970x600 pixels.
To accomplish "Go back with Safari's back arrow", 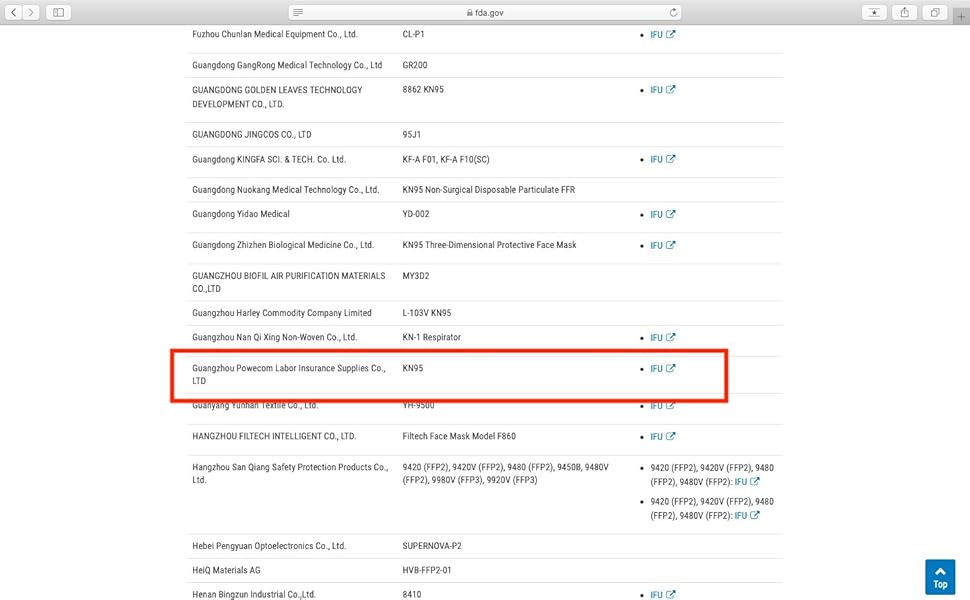I will 14,12.
